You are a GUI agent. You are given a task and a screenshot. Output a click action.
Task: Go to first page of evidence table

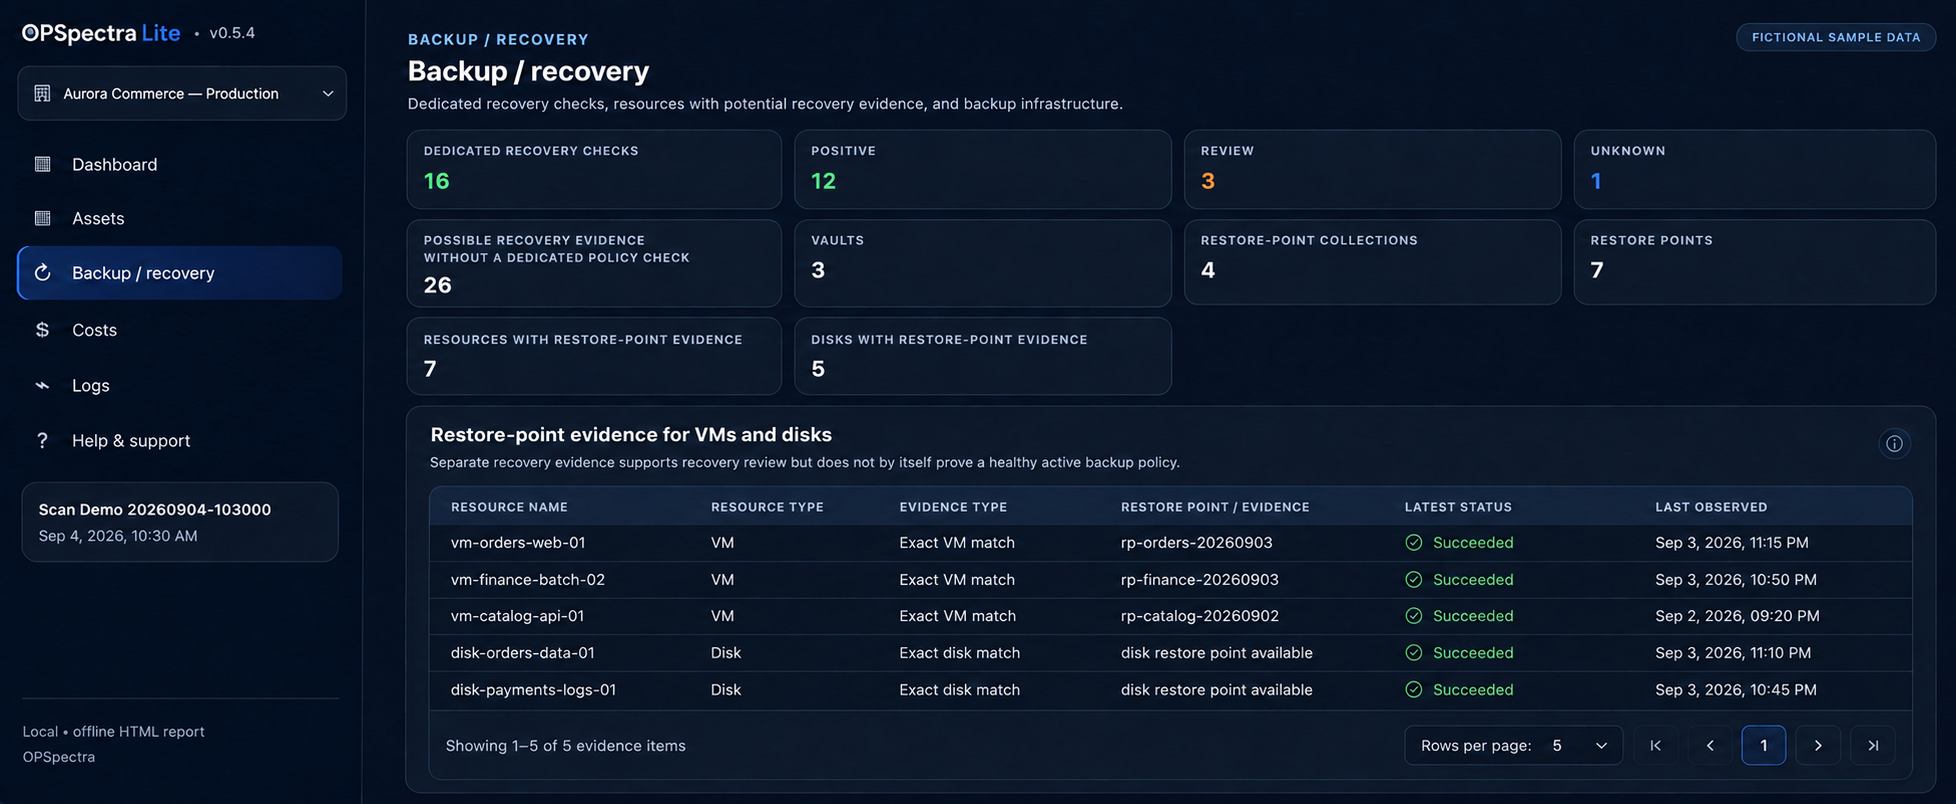(1656, 745)
